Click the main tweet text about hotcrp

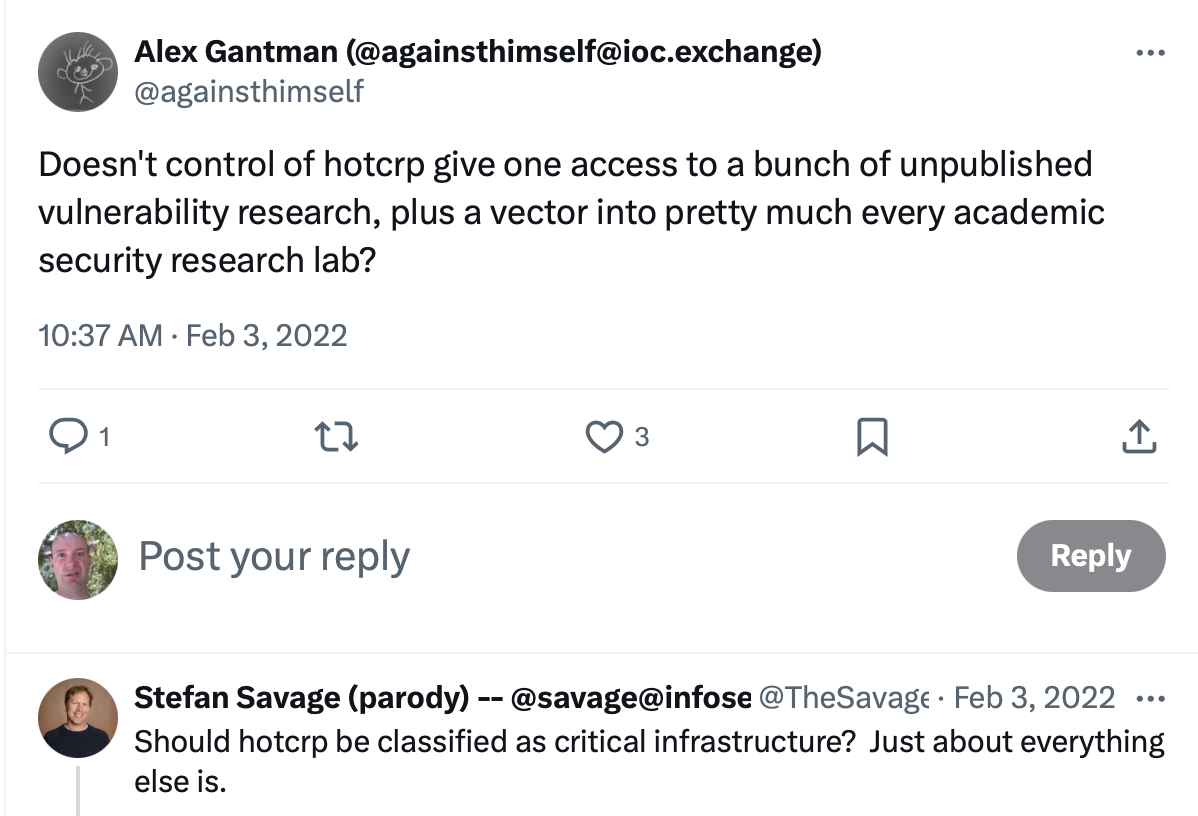click(x=571, y=212)
